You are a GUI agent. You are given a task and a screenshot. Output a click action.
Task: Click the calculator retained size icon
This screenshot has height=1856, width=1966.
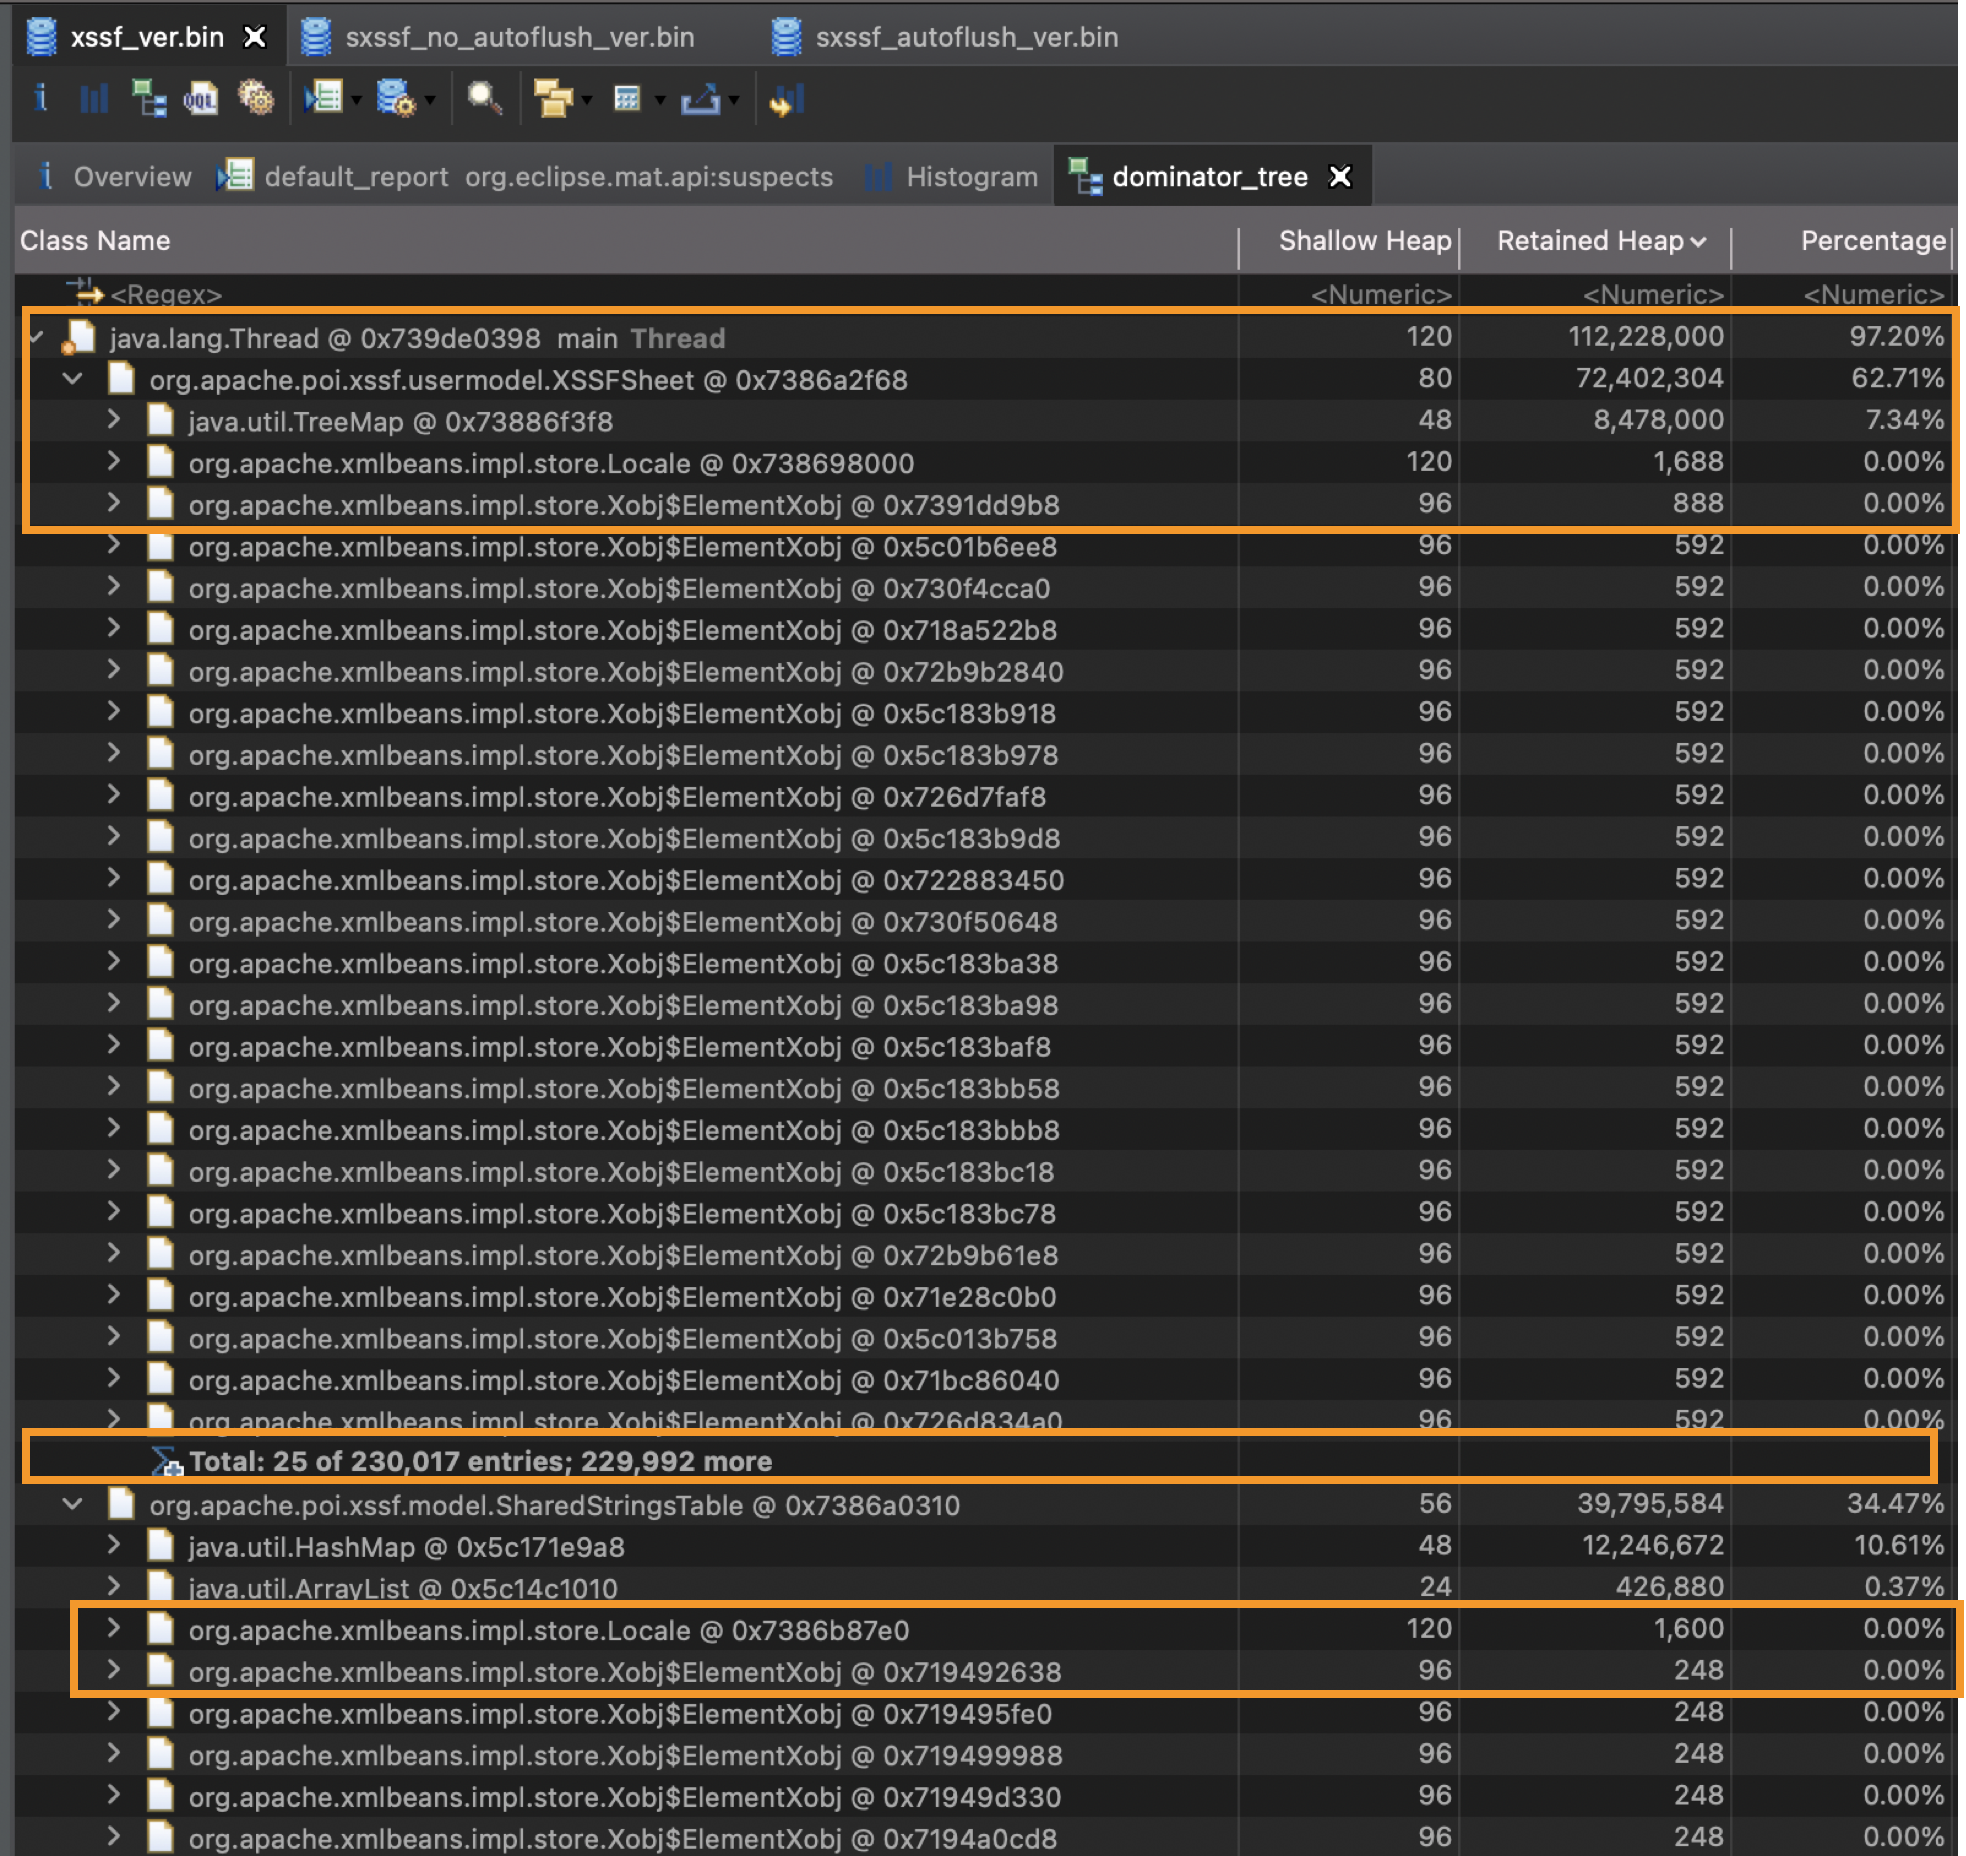point(627,99)
